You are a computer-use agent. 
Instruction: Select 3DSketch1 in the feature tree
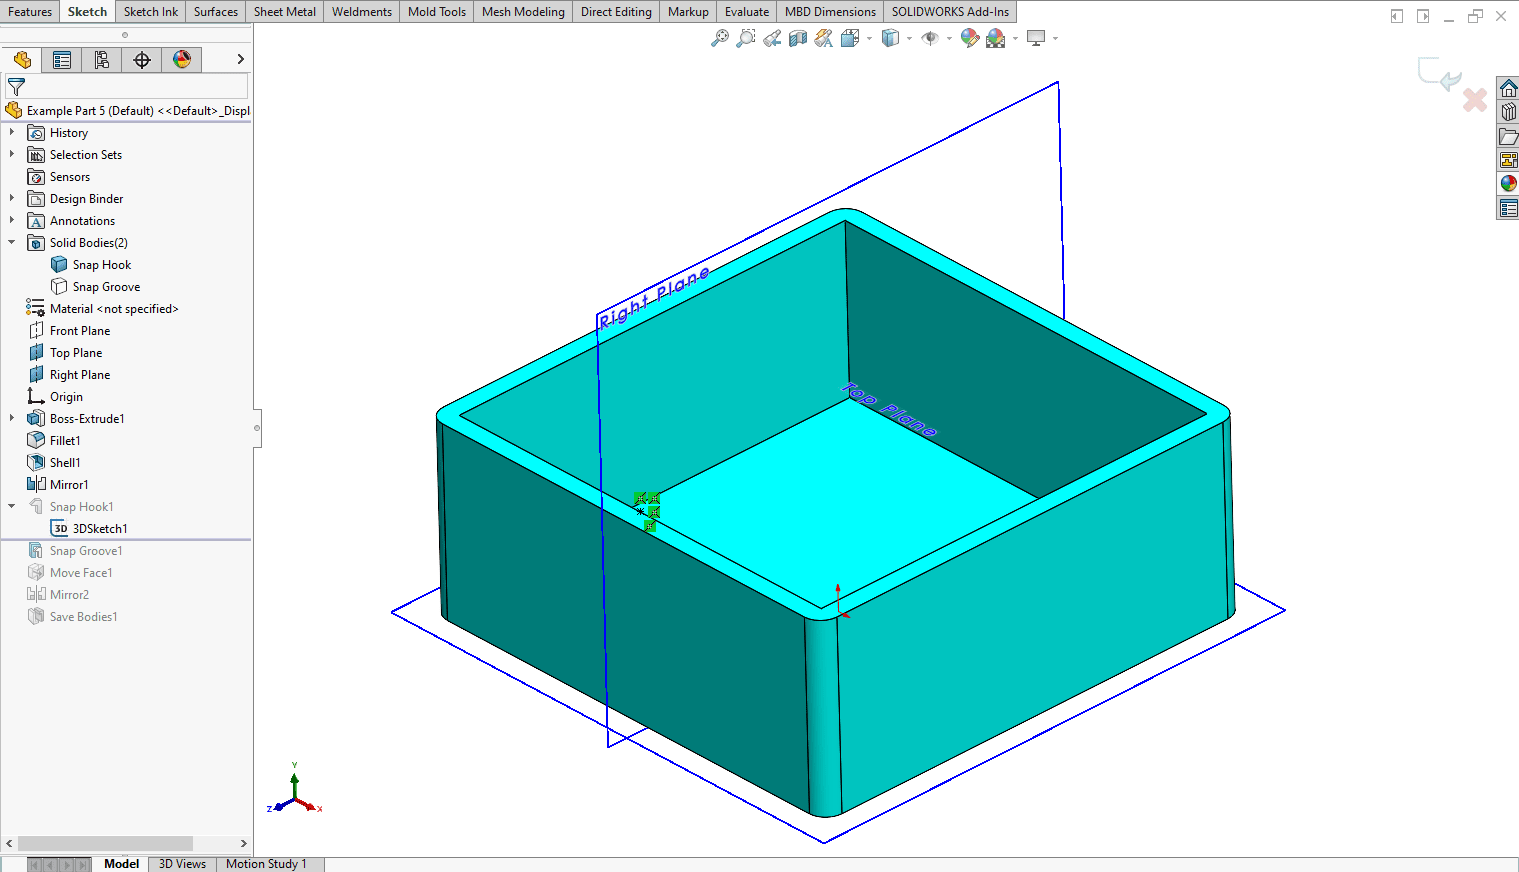click(100, 528)
